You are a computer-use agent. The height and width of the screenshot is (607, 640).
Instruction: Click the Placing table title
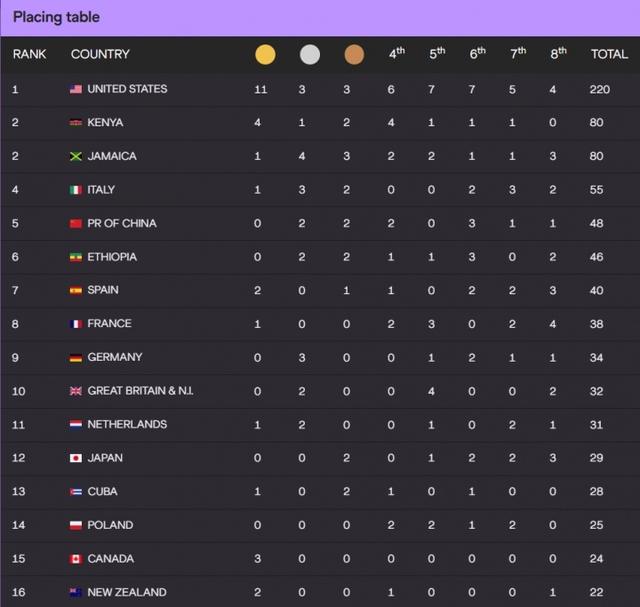56,17
